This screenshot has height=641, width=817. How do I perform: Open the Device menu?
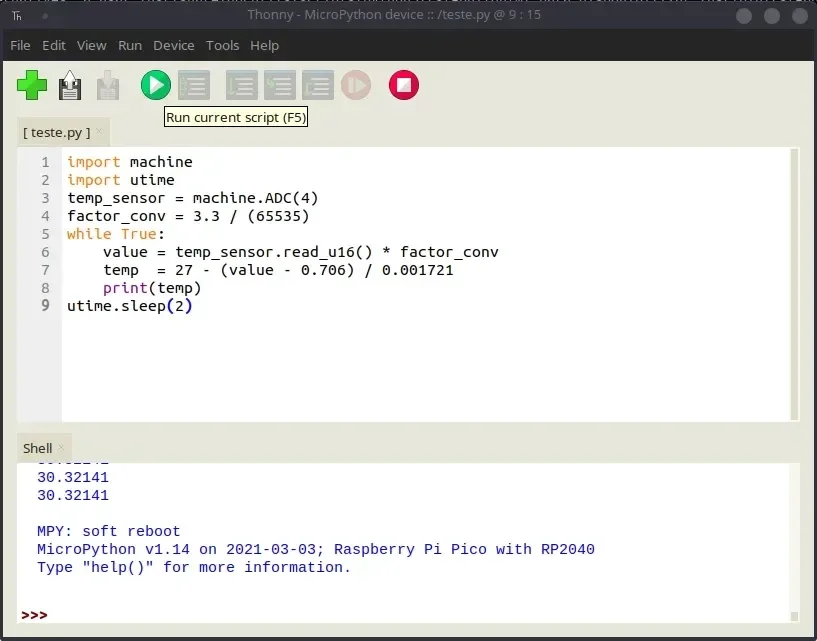tap(174, 46)
